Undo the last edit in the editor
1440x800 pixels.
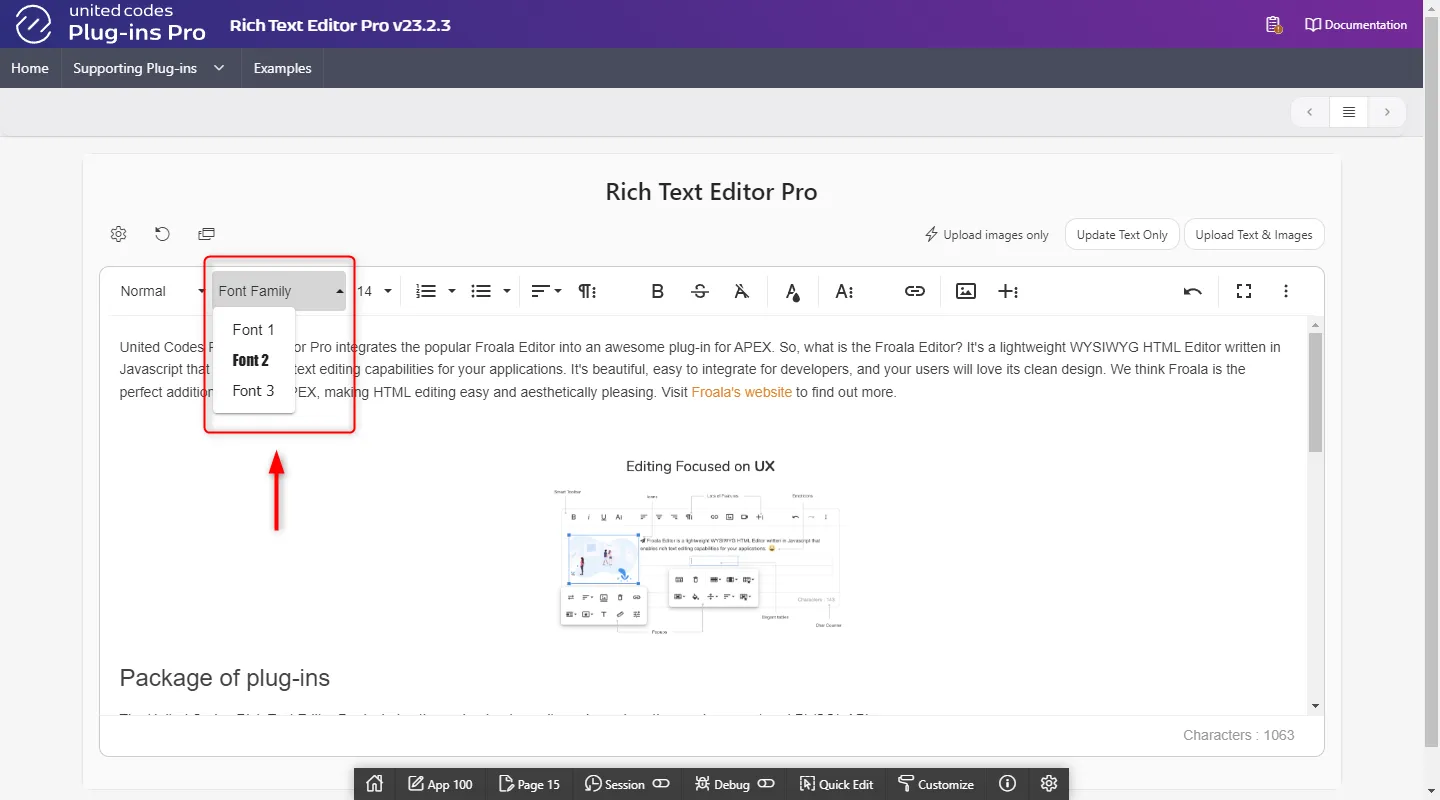(x=1192, y=291)
